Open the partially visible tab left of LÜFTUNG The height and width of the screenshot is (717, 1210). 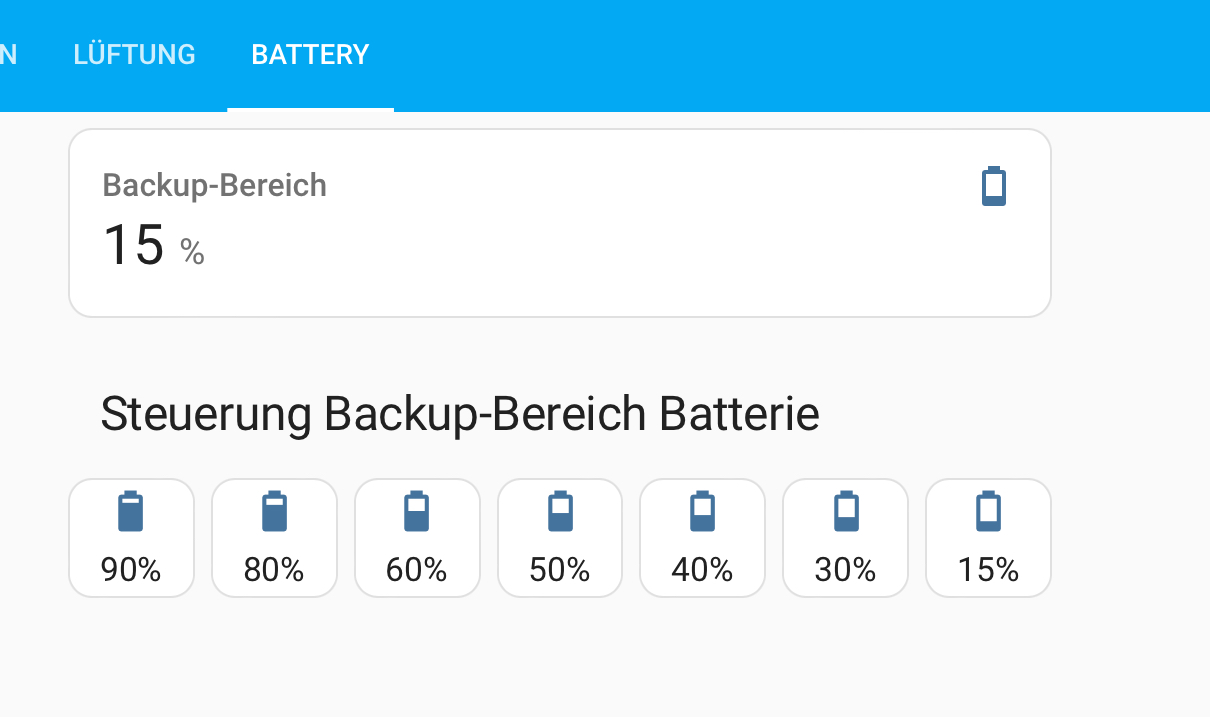pyautogui.click(x=9, y=54)
